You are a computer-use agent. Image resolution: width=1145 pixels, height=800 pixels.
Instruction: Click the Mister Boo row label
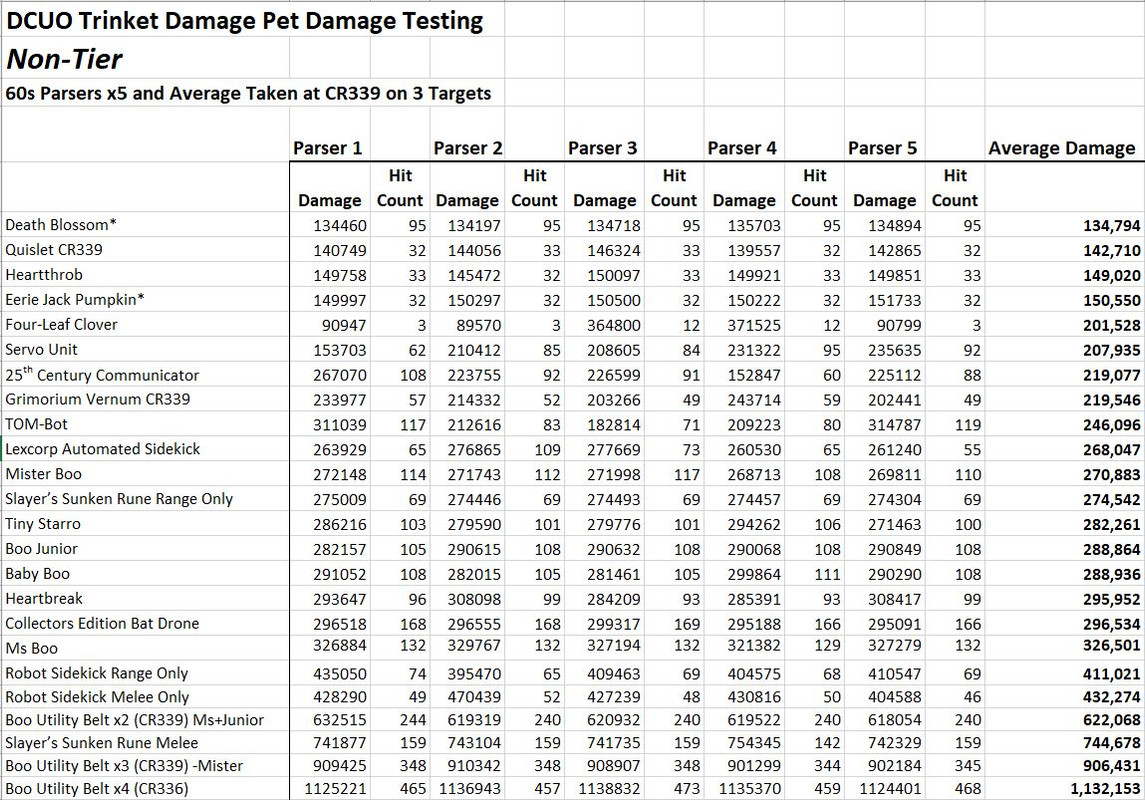43,474
